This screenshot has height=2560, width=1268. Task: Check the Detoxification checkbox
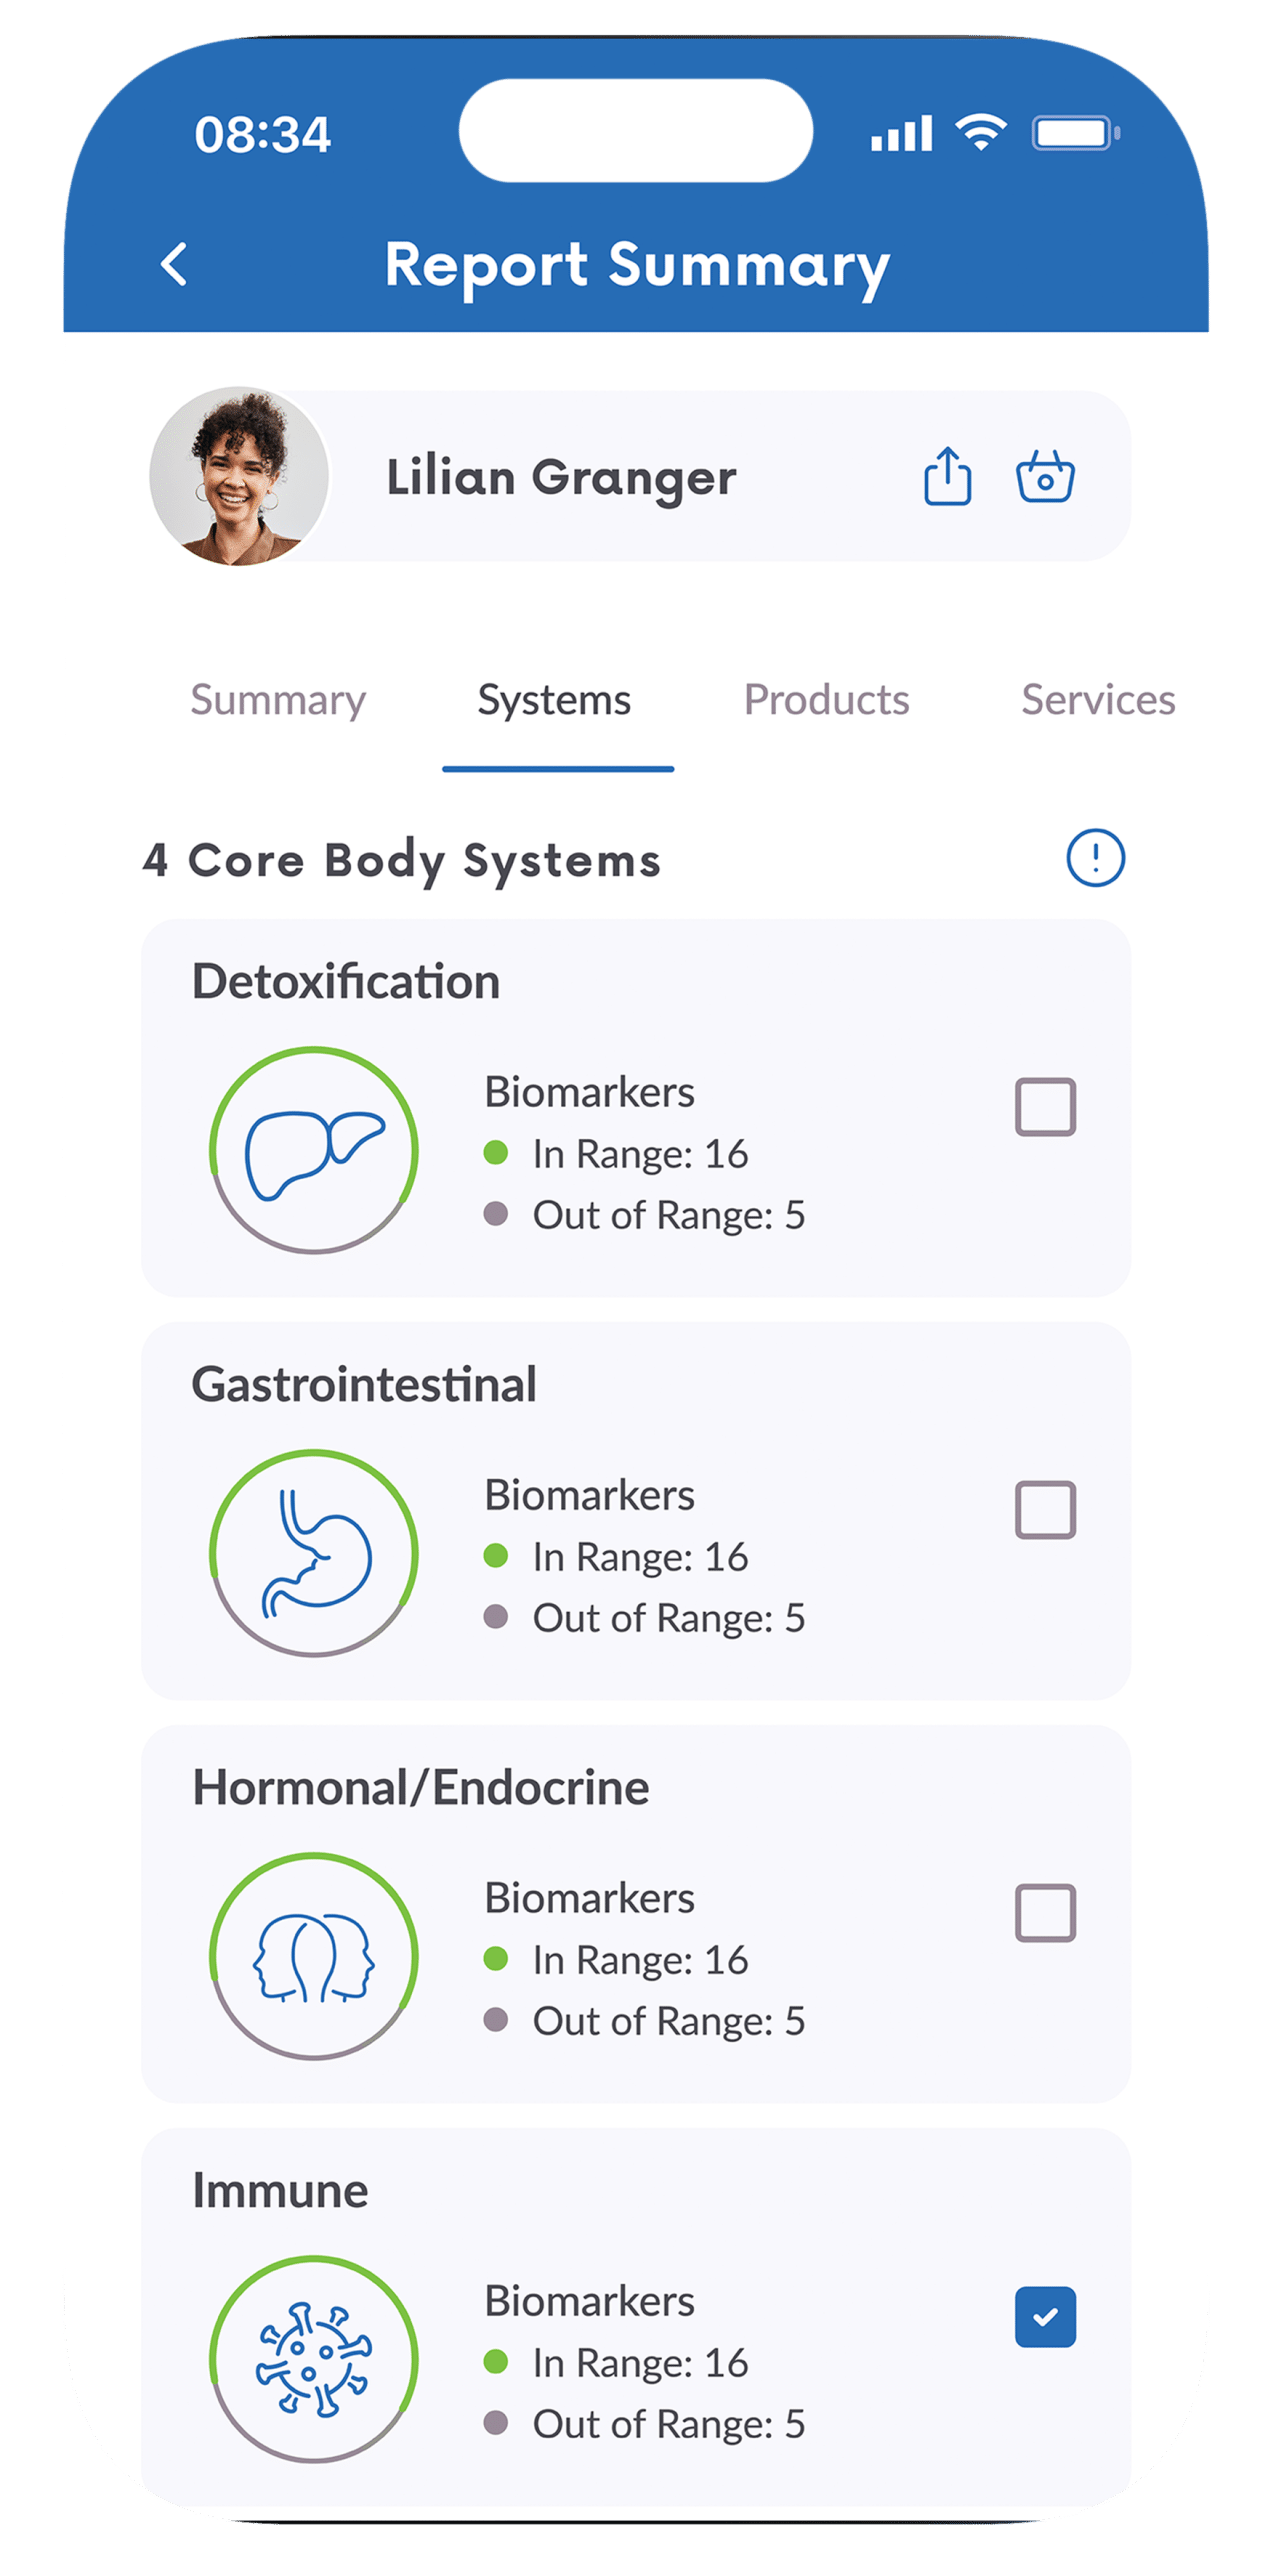click(x=1045, y=1107)
